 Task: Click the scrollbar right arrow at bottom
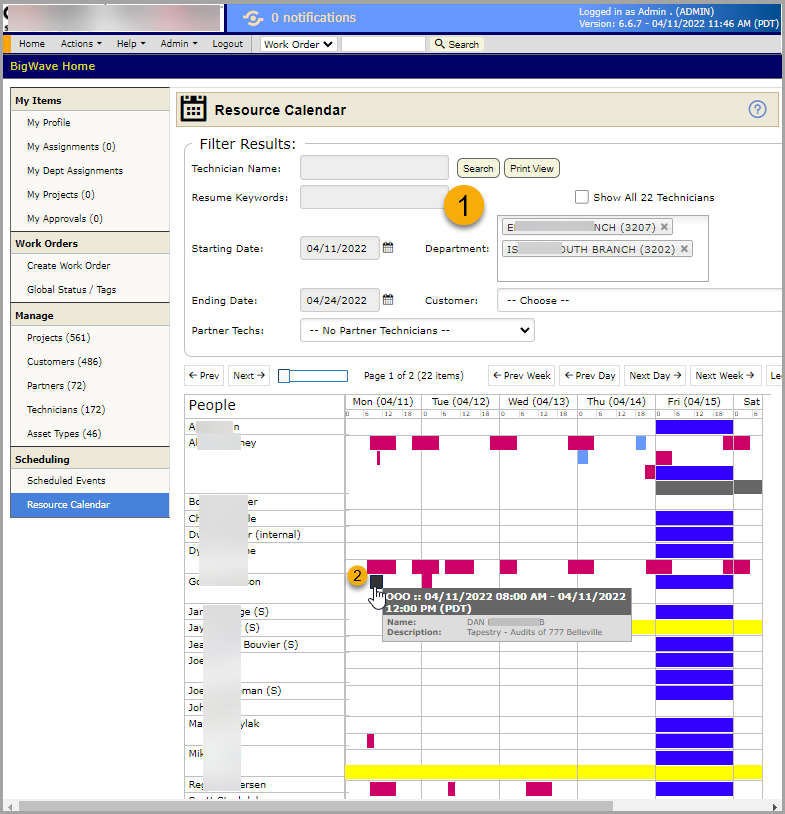[x=775, y=806]
